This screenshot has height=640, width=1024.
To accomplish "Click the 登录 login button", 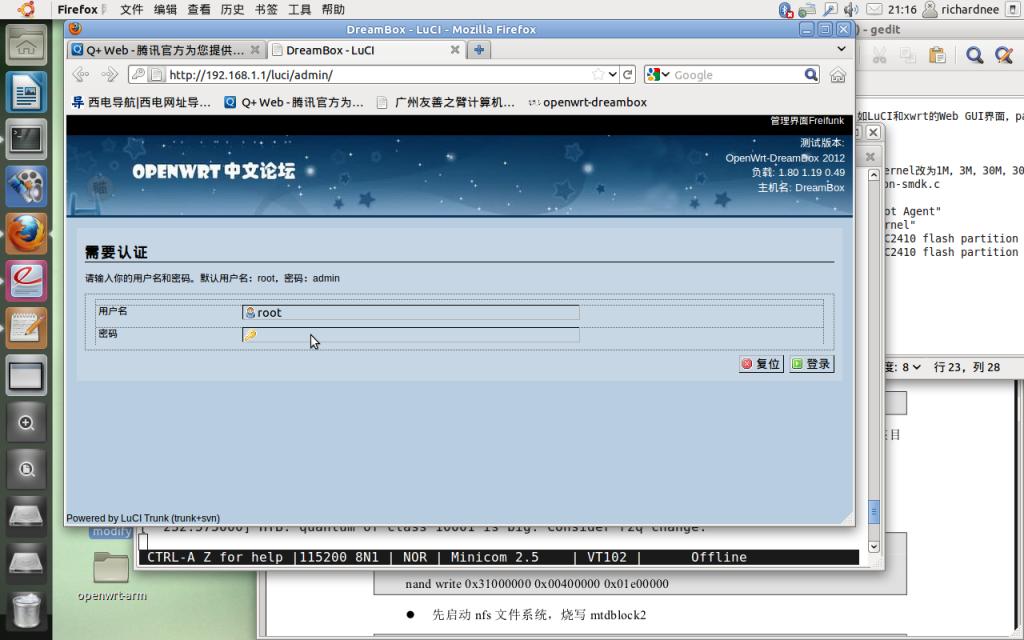I will pyautogui.click(x=812, y=364).
